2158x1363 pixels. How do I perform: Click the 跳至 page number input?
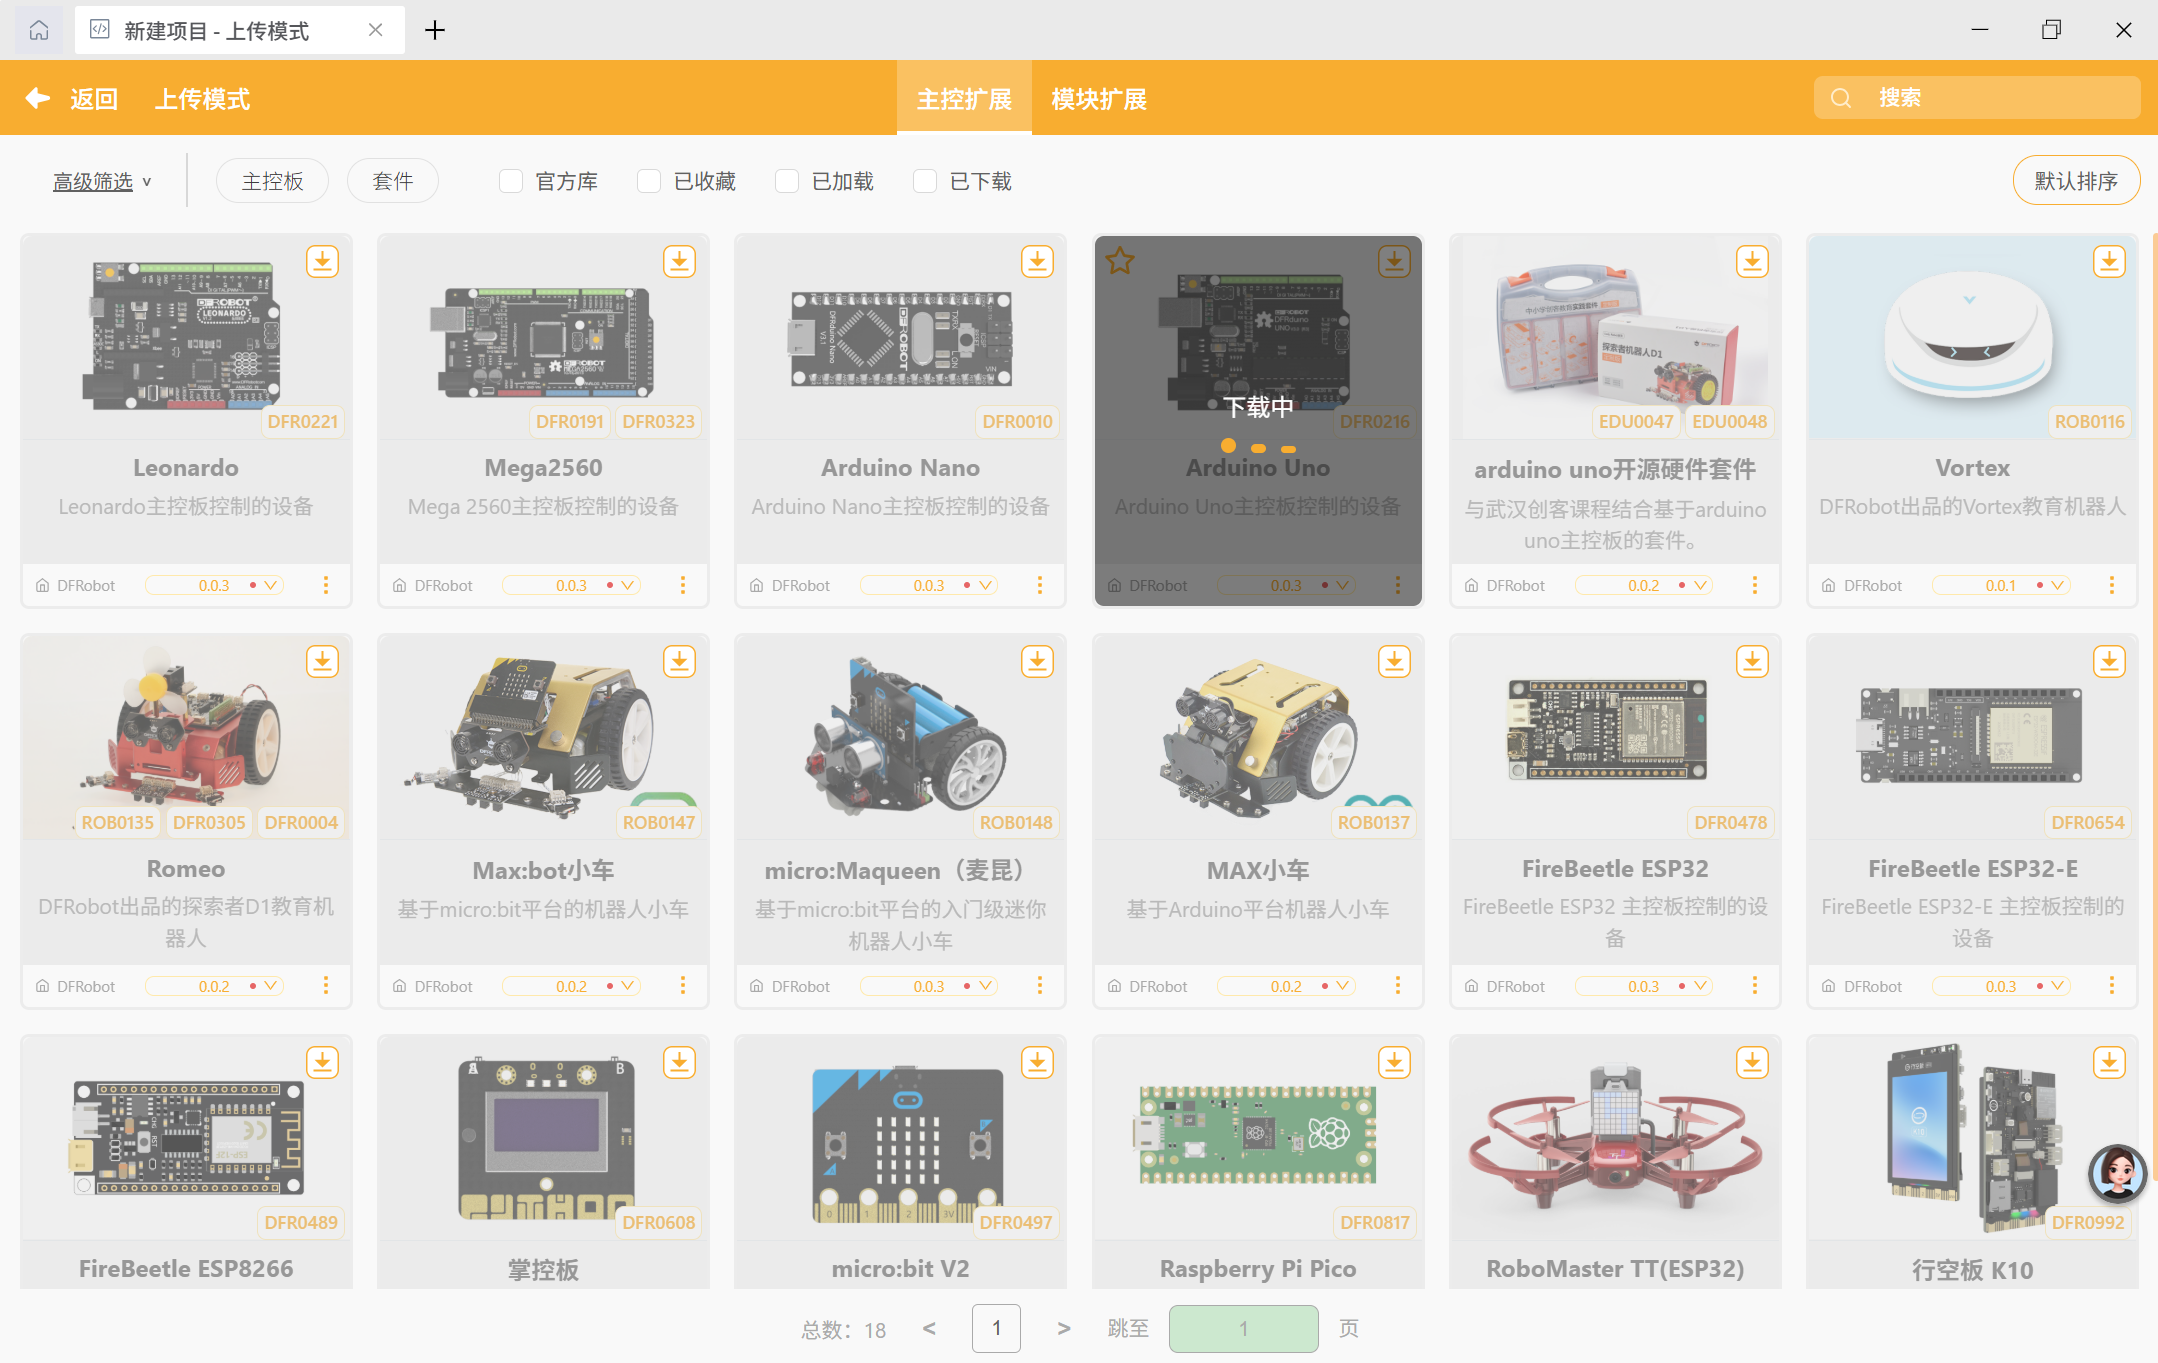(x=1243, y=1328)
